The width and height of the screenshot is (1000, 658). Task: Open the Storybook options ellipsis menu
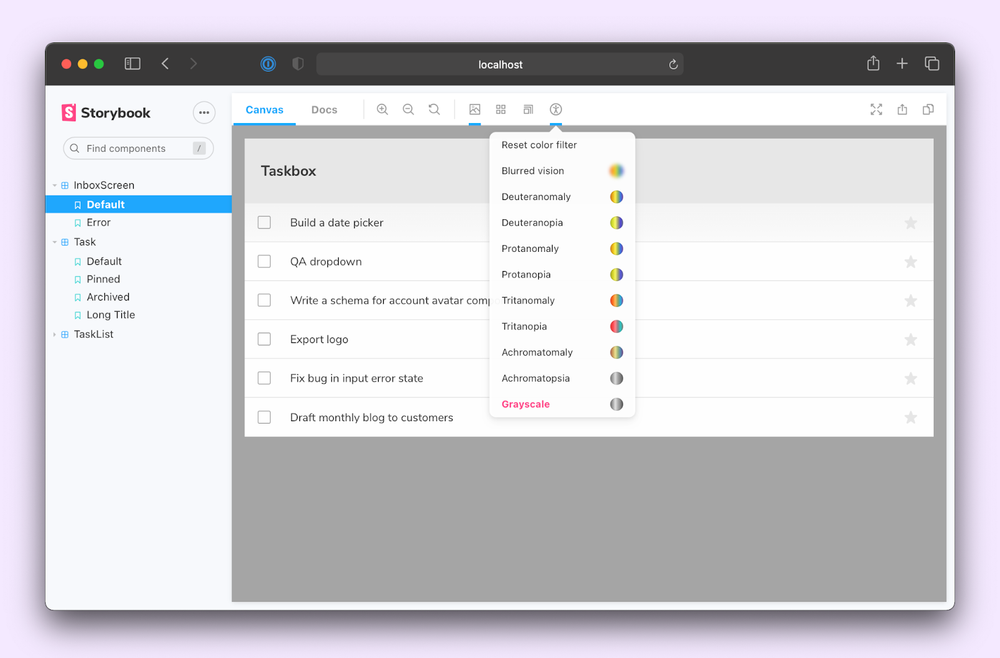click(x=204, y=113)
